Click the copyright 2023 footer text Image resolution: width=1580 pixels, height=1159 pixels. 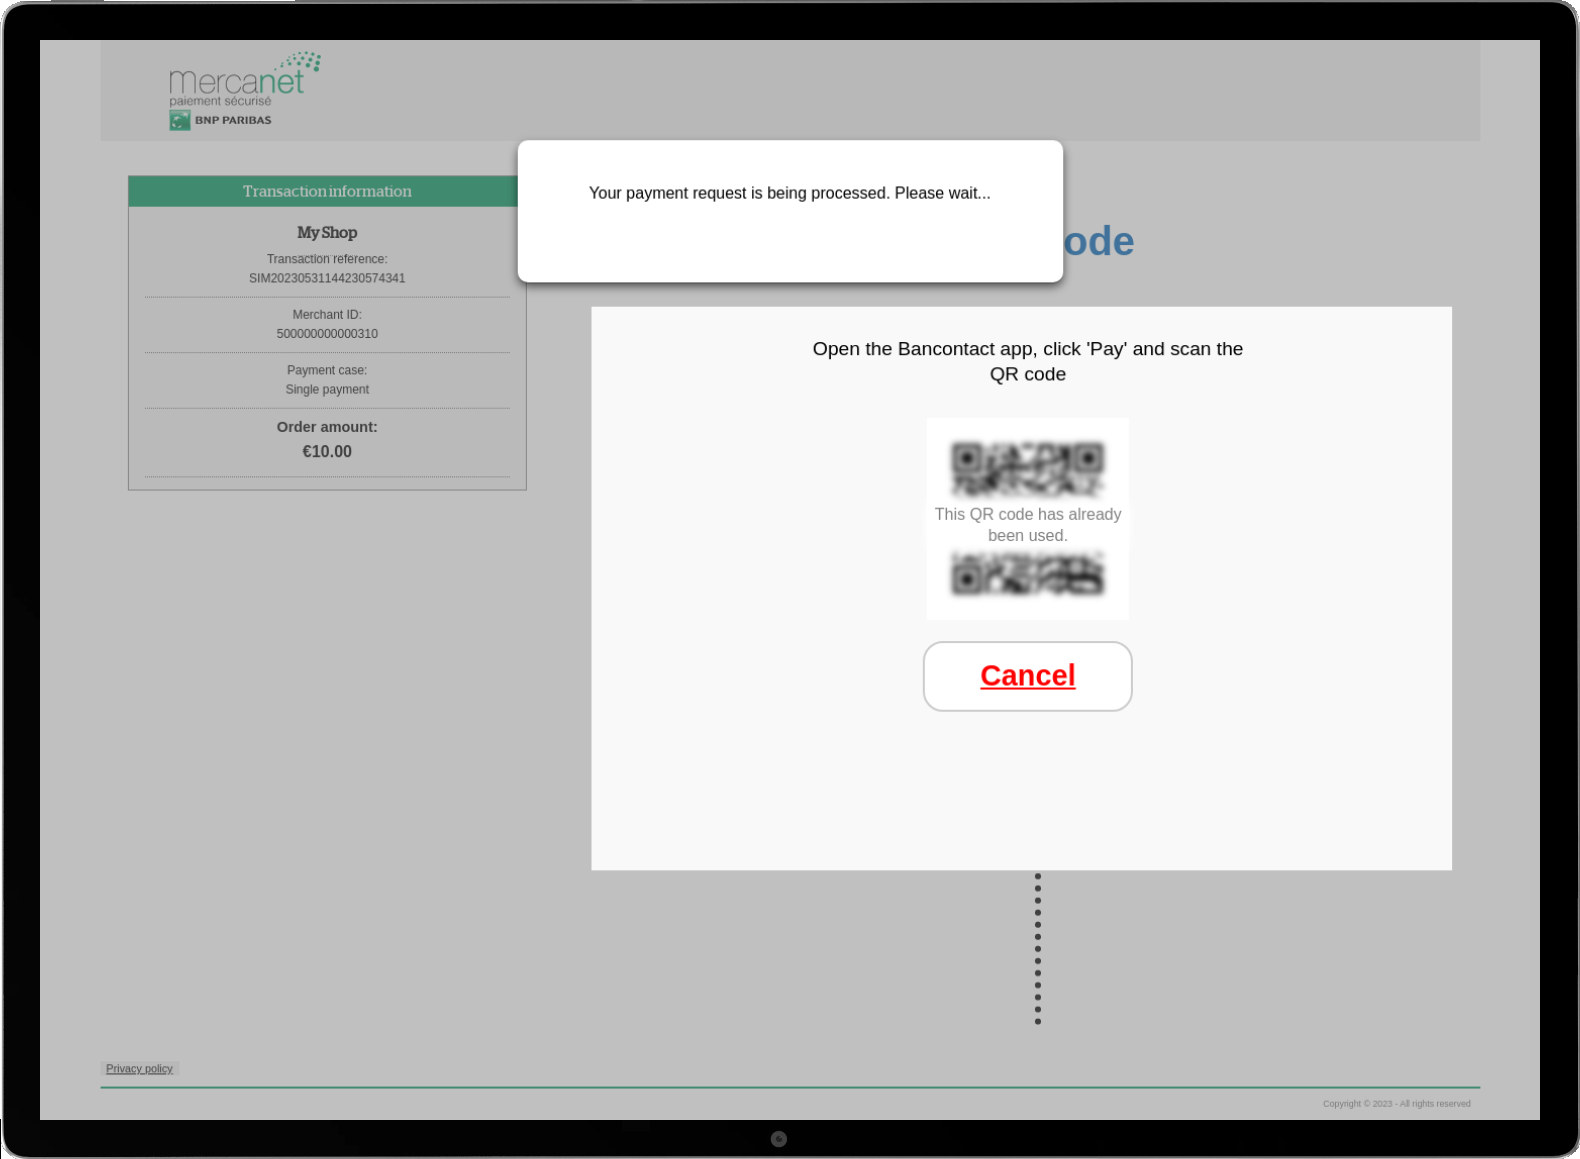(1396, 1104)
